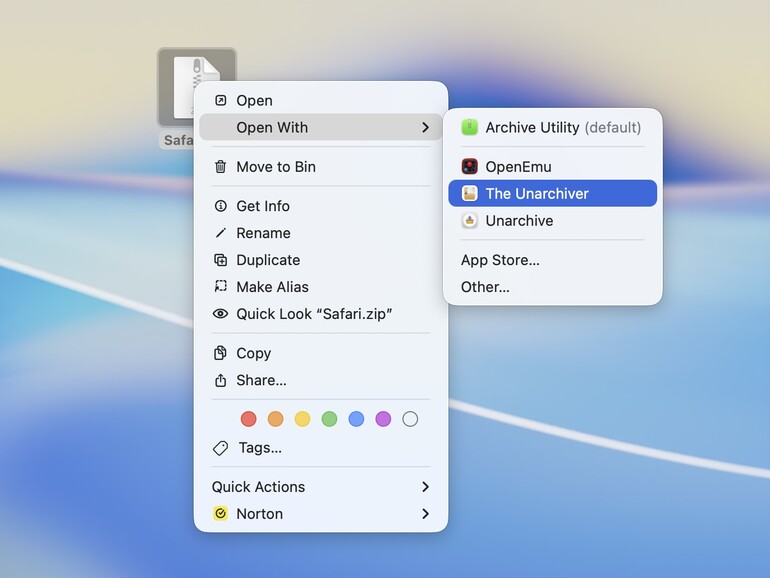
Task: Choose Copy from the context menu
Action: [x=321, y=353]
